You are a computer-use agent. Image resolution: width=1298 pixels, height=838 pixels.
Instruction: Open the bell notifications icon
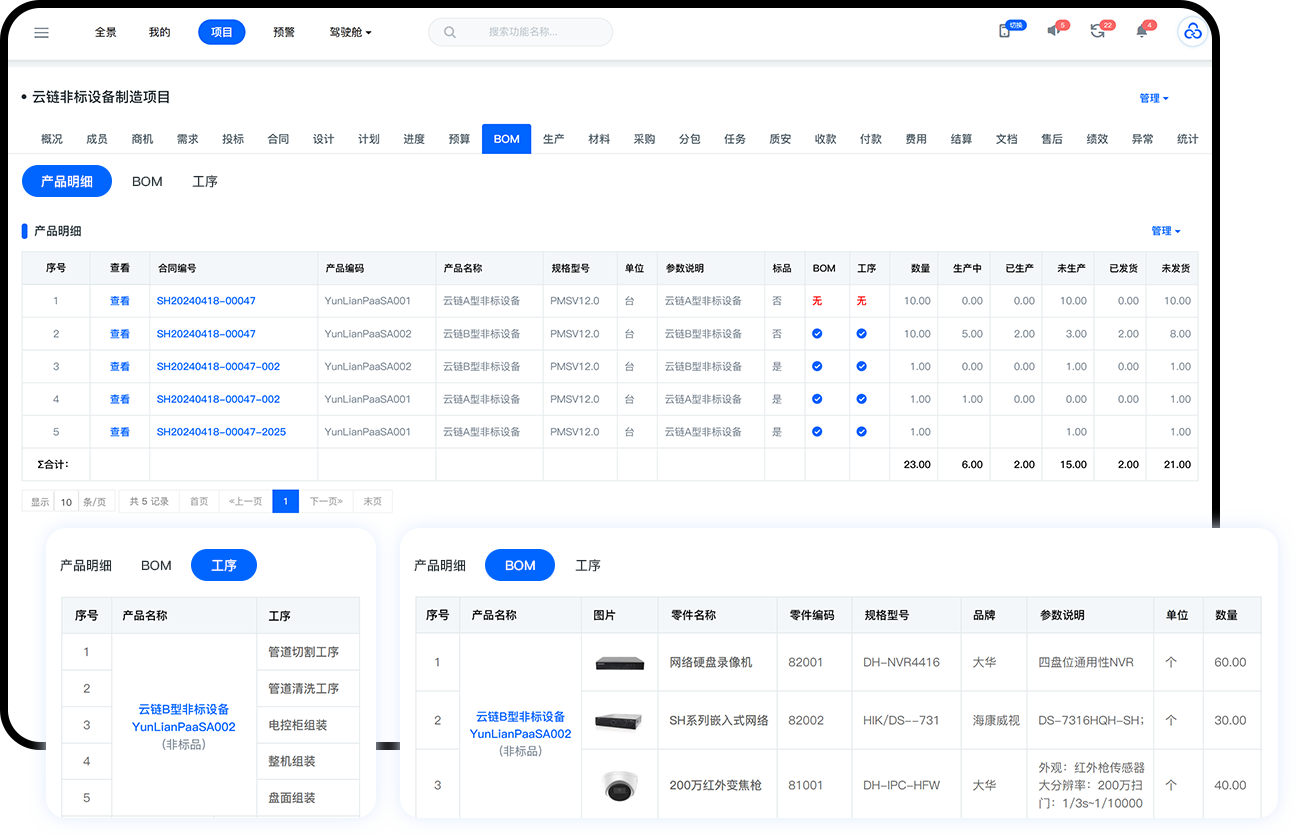(1141, 31)
